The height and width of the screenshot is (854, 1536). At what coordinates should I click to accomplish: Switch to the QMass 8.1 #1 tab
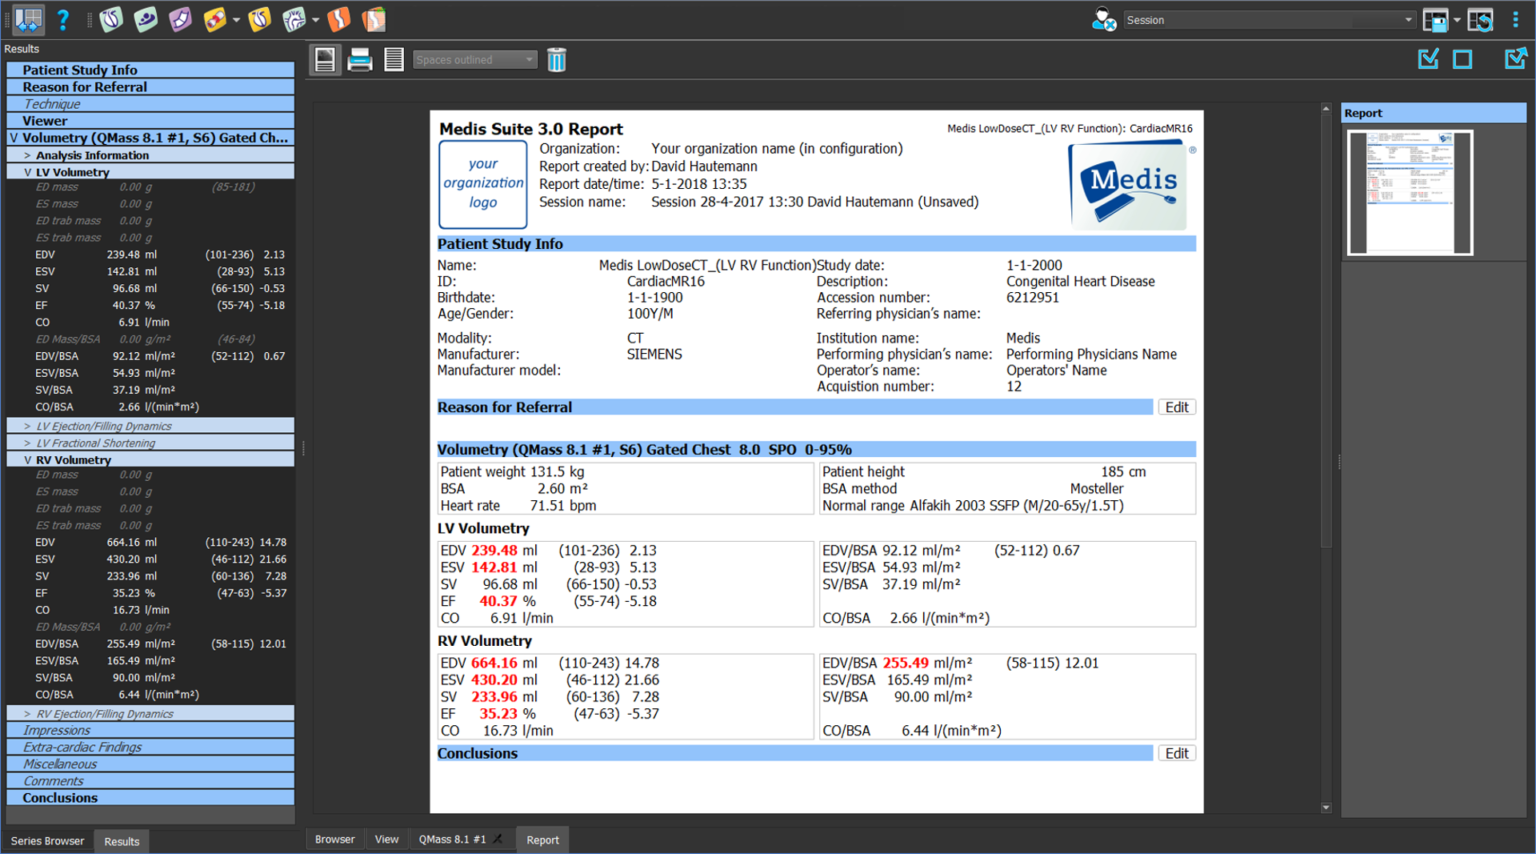[452, 840]
